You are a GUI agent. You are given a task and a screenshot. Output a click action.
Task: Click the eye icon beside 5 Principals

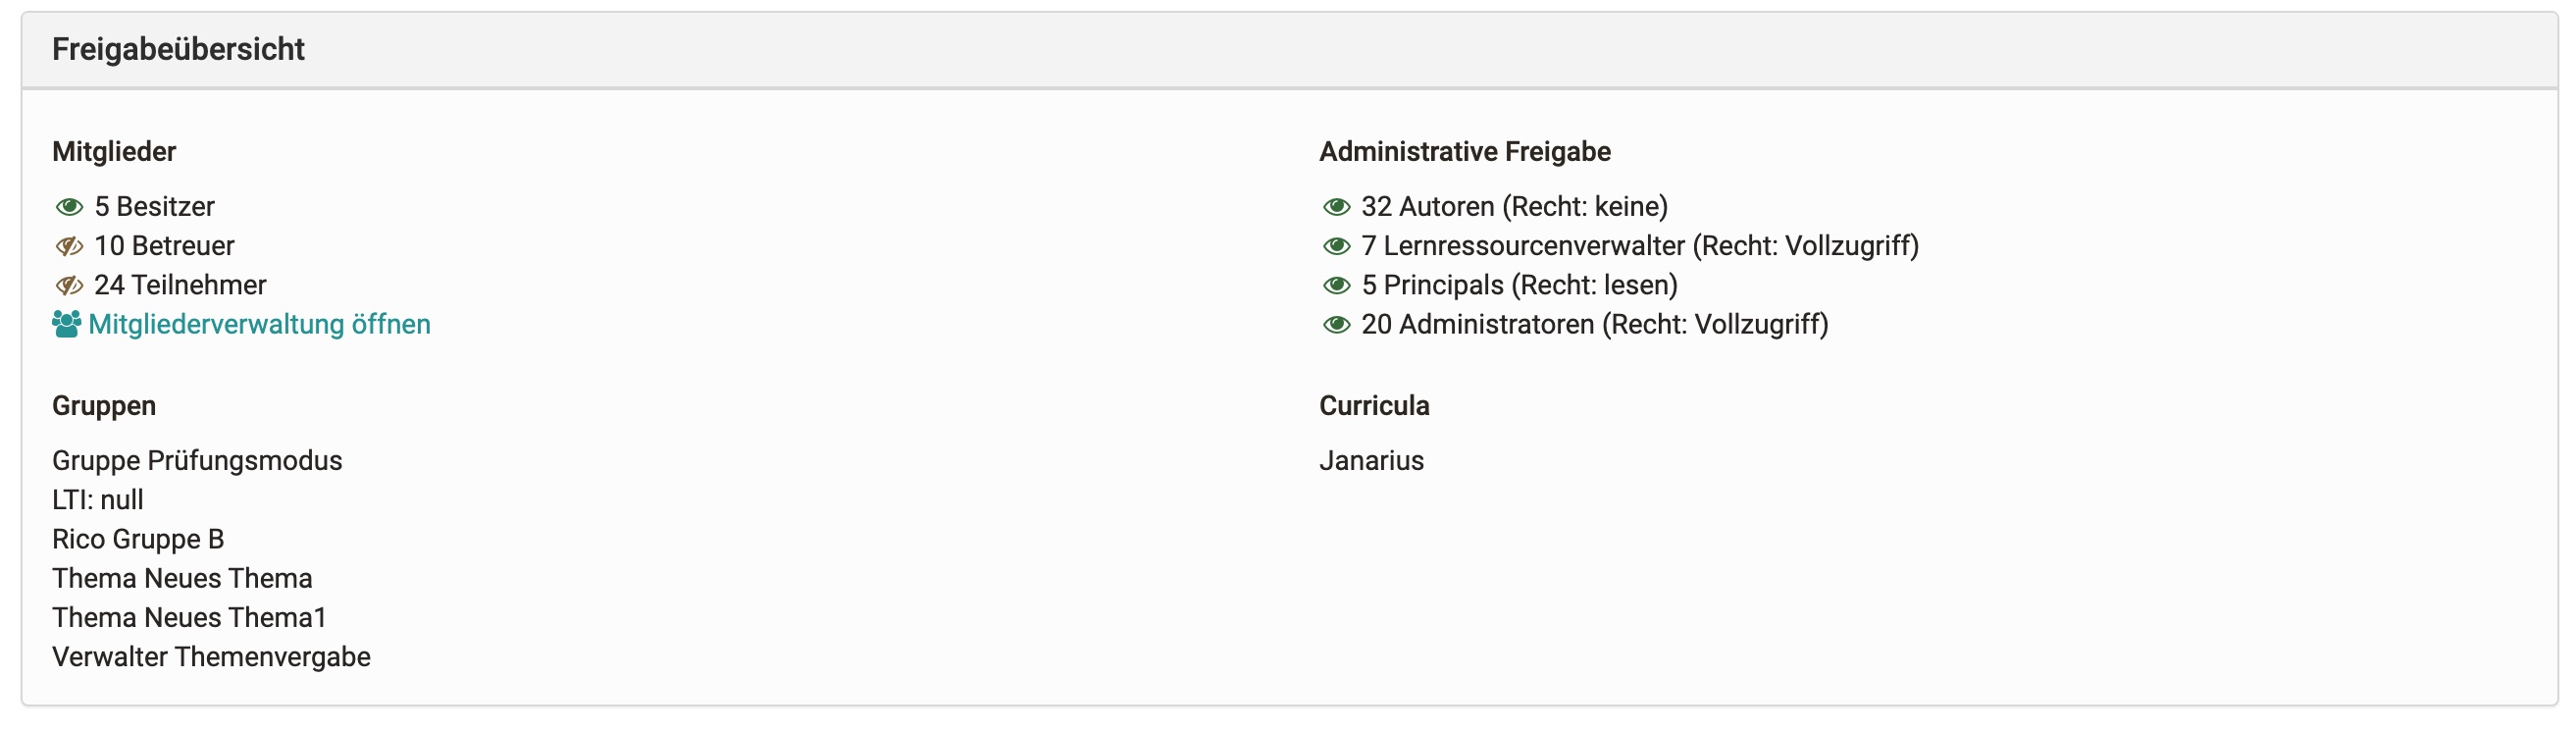tap(1336, 286)
